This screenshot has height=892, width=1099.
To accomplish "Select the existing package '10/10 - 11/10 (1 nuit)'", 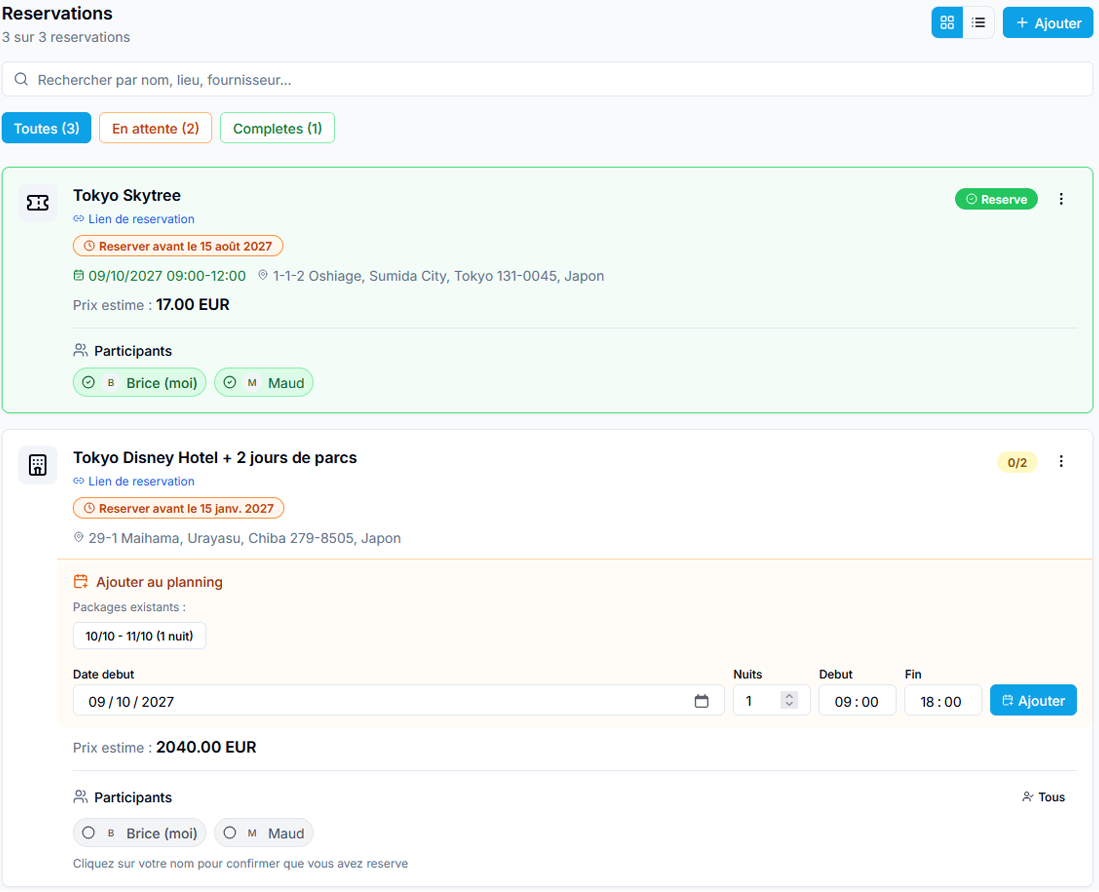I will tap(139, 636).
